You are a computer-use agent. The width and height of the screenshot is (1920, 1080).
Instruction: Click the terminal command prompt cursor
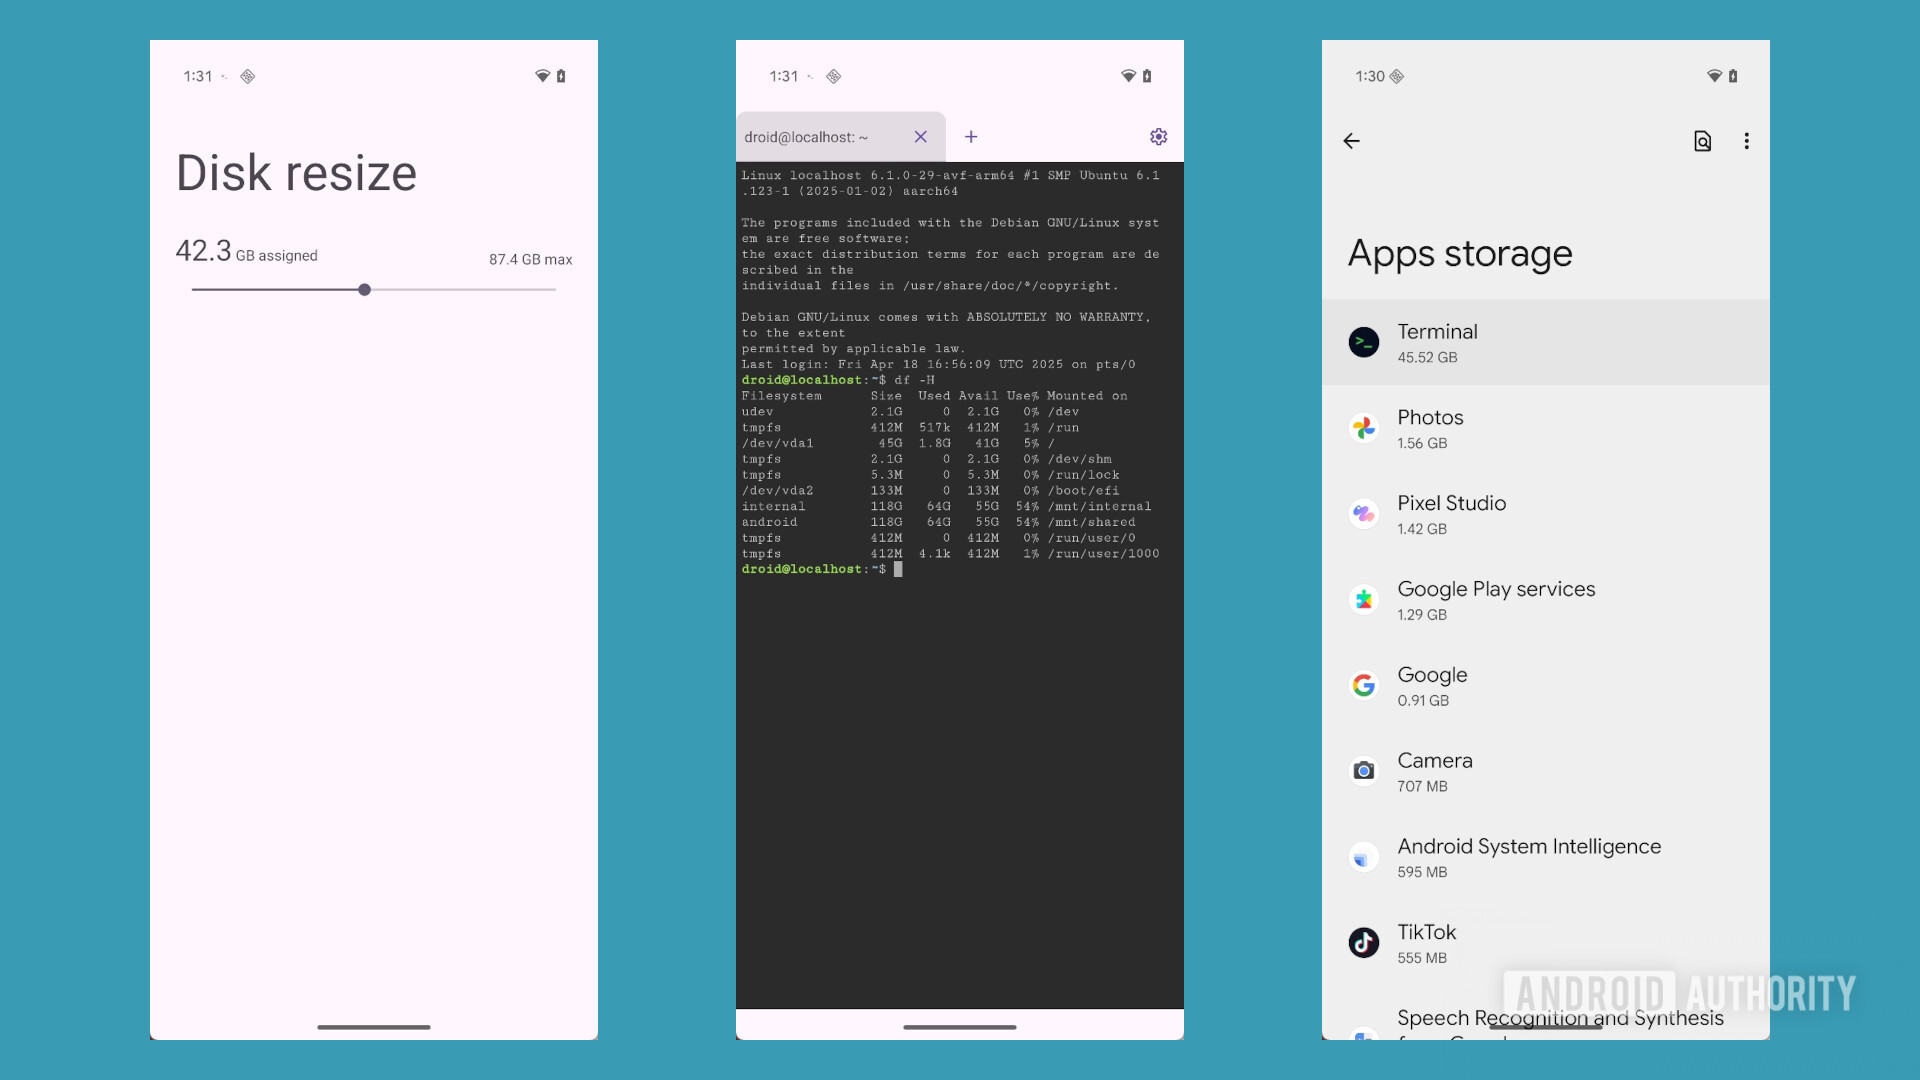(x=899, y=569)
